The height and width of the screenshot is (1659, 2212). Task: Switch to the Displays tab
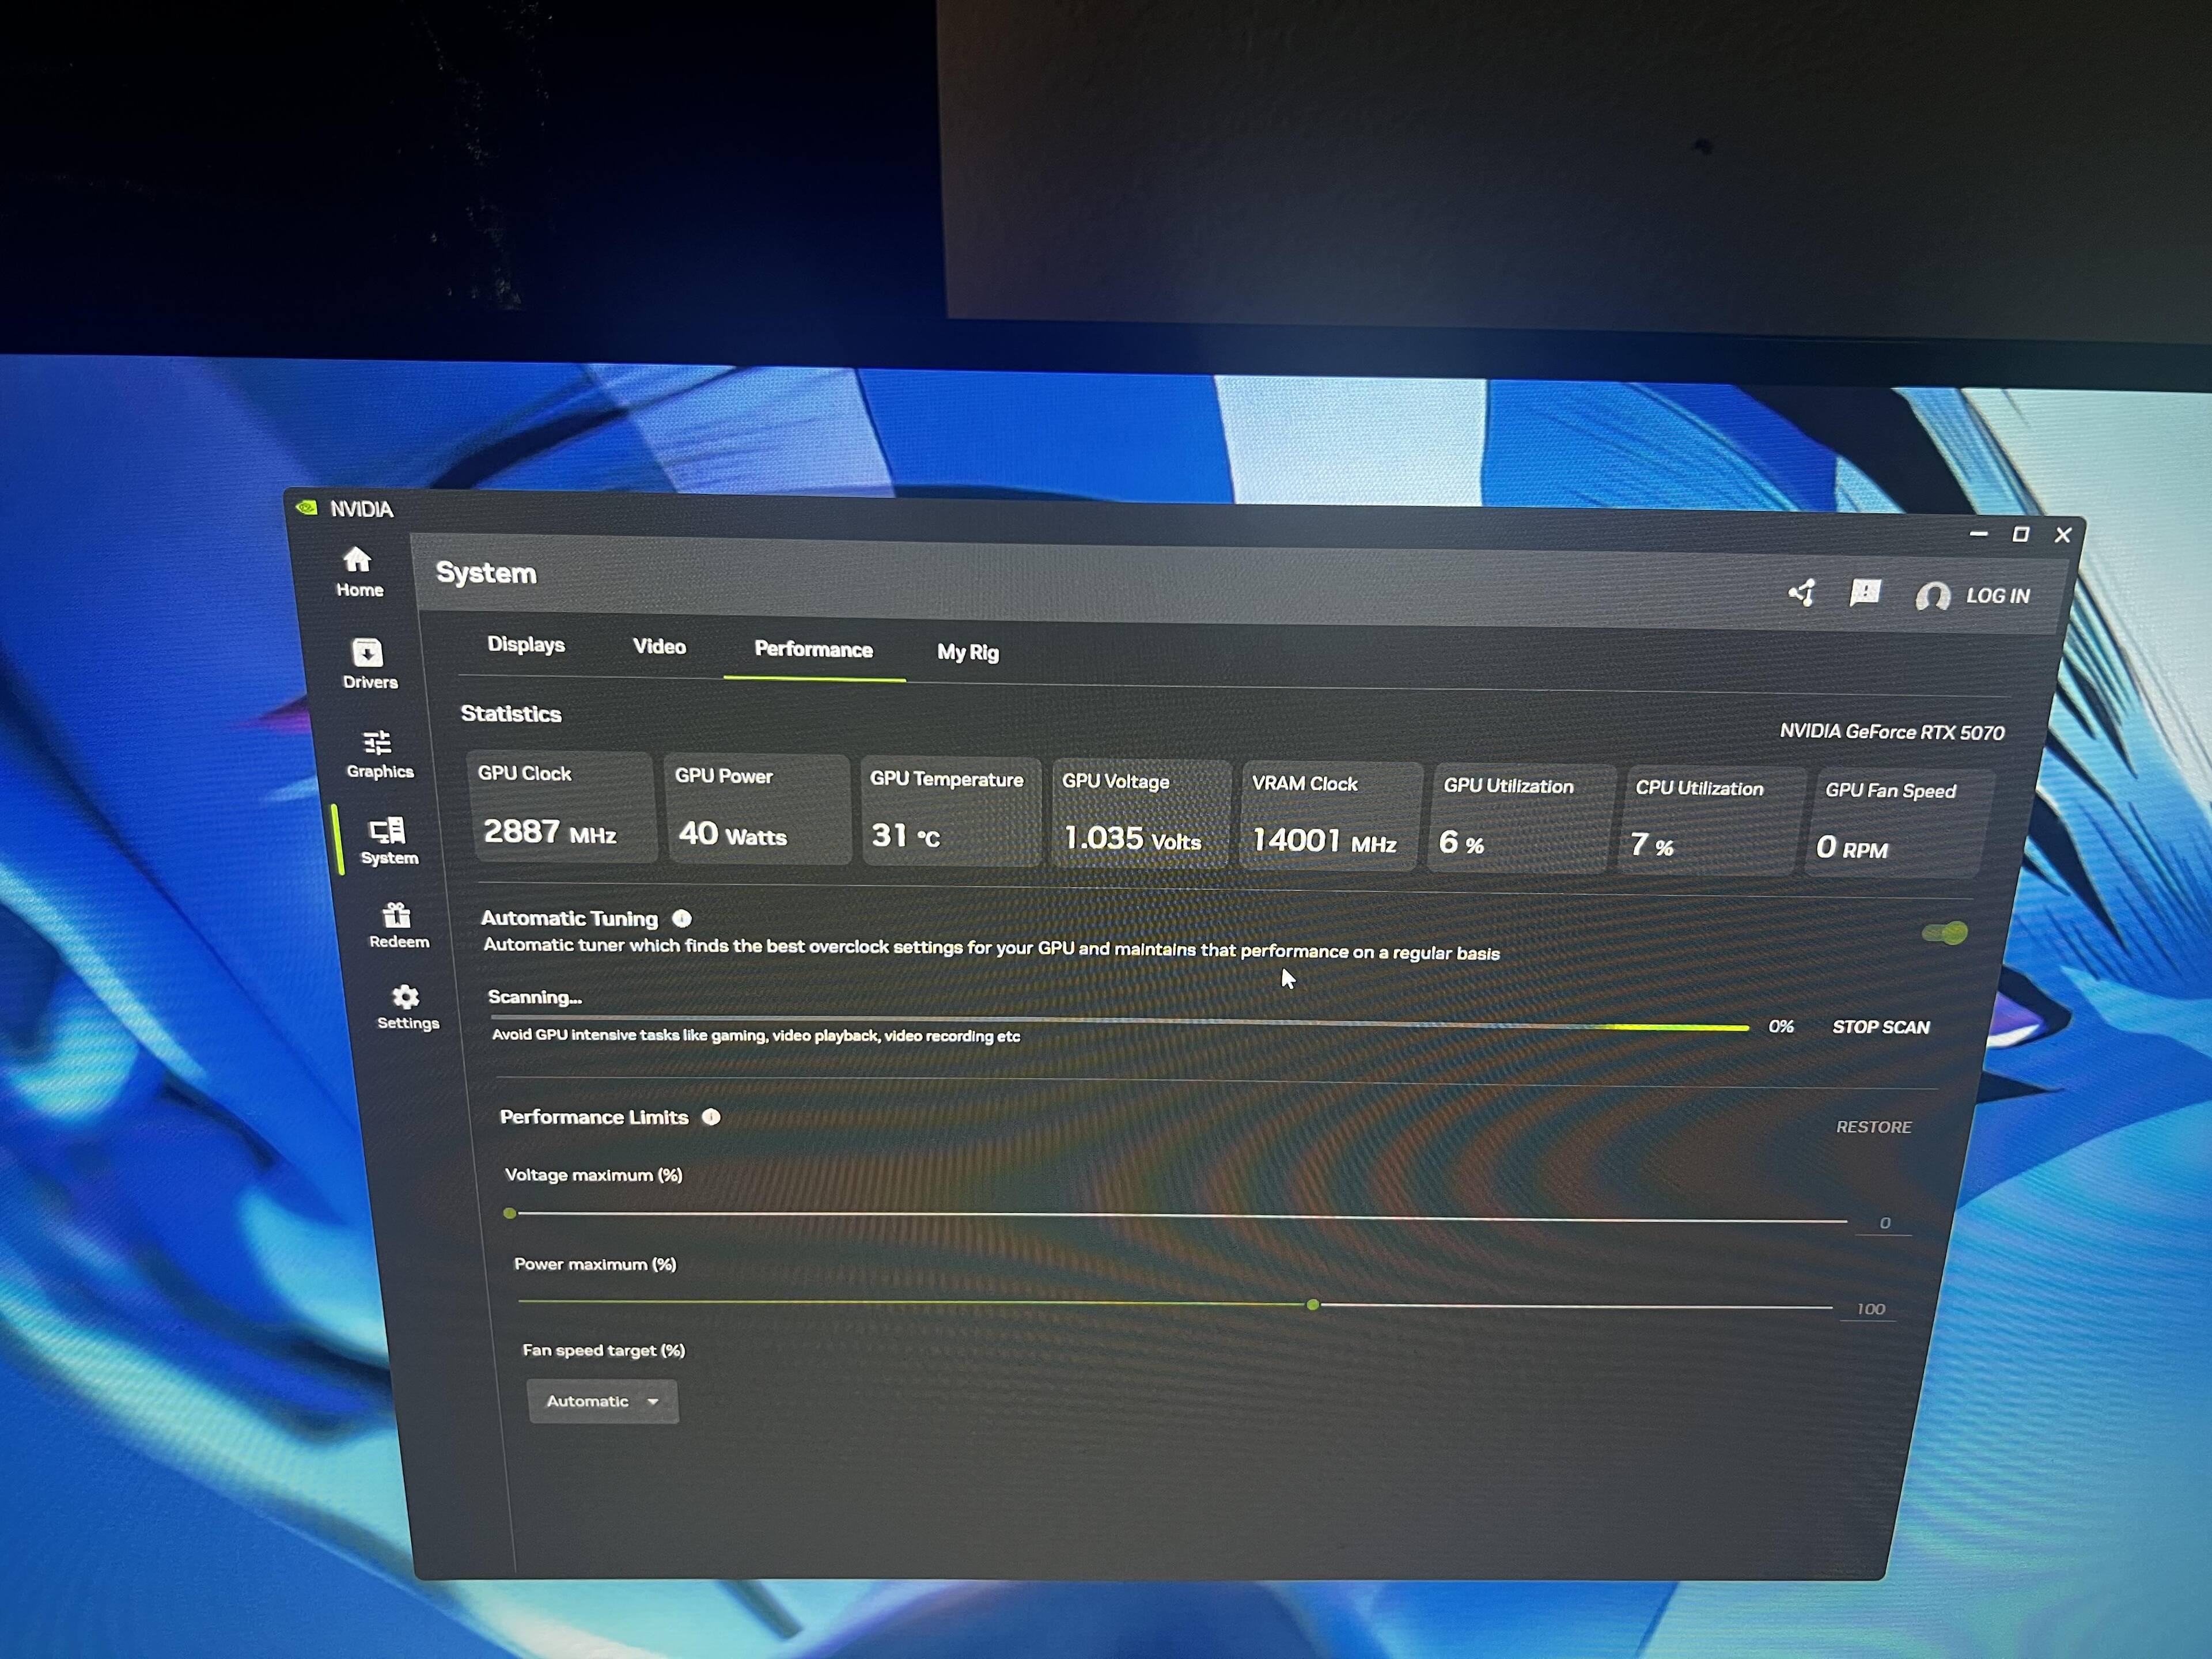526,645
